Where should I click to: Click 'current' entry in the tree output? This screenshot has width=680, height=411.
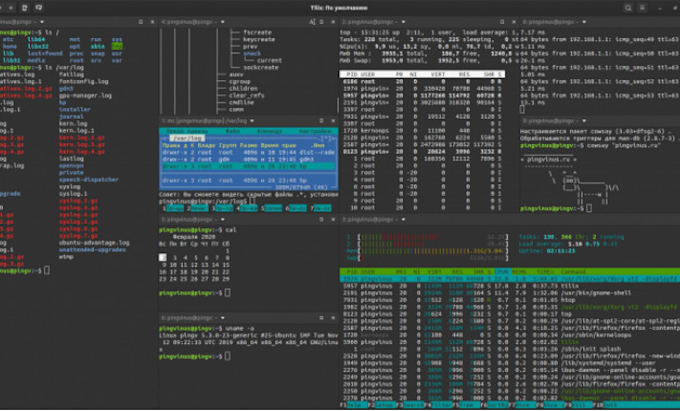coord(269,60)
